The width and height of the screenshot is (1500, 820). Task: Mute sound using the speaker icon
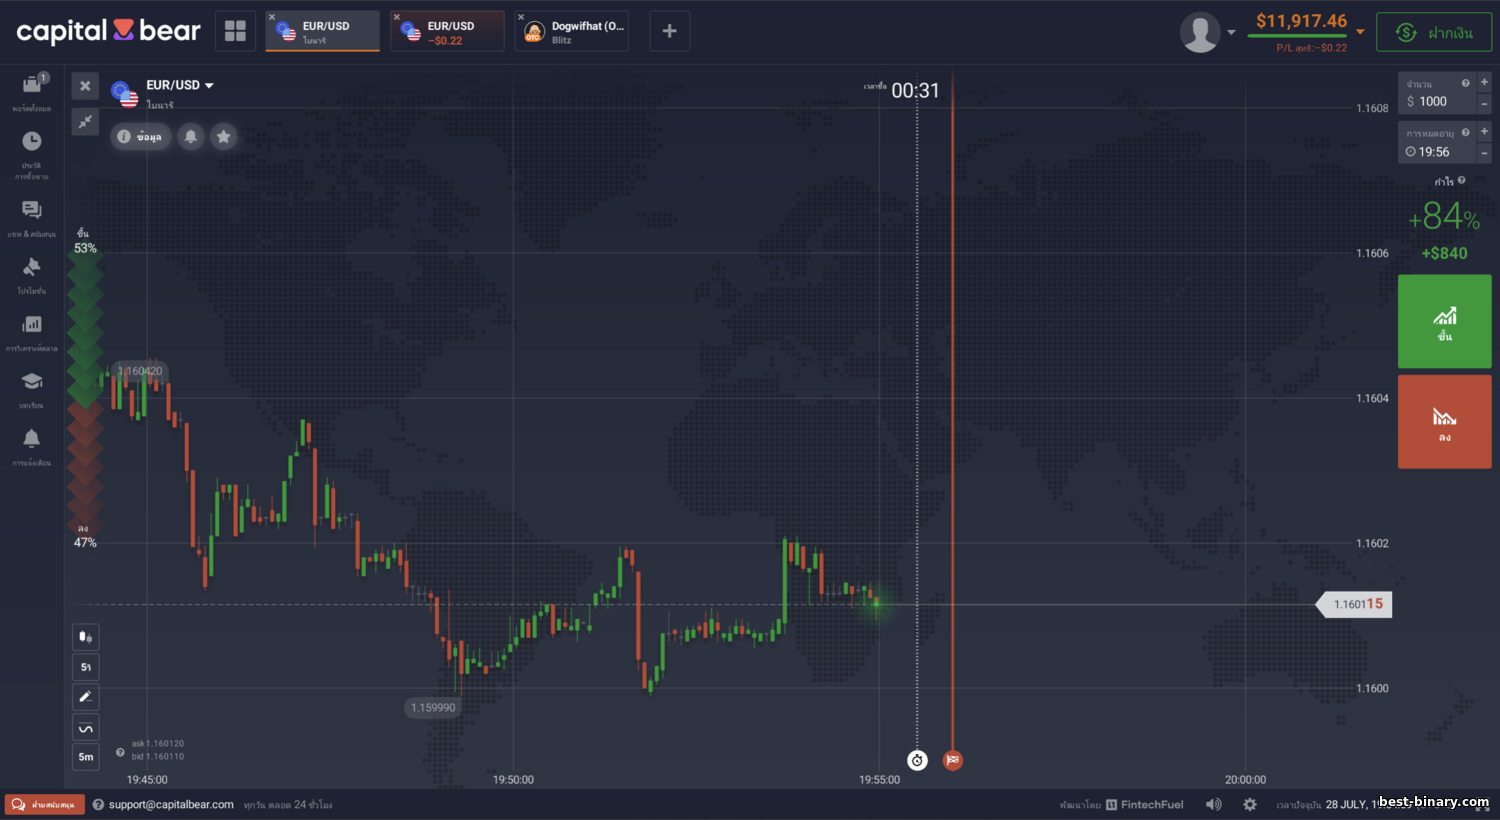click(x=1213, y=804)
